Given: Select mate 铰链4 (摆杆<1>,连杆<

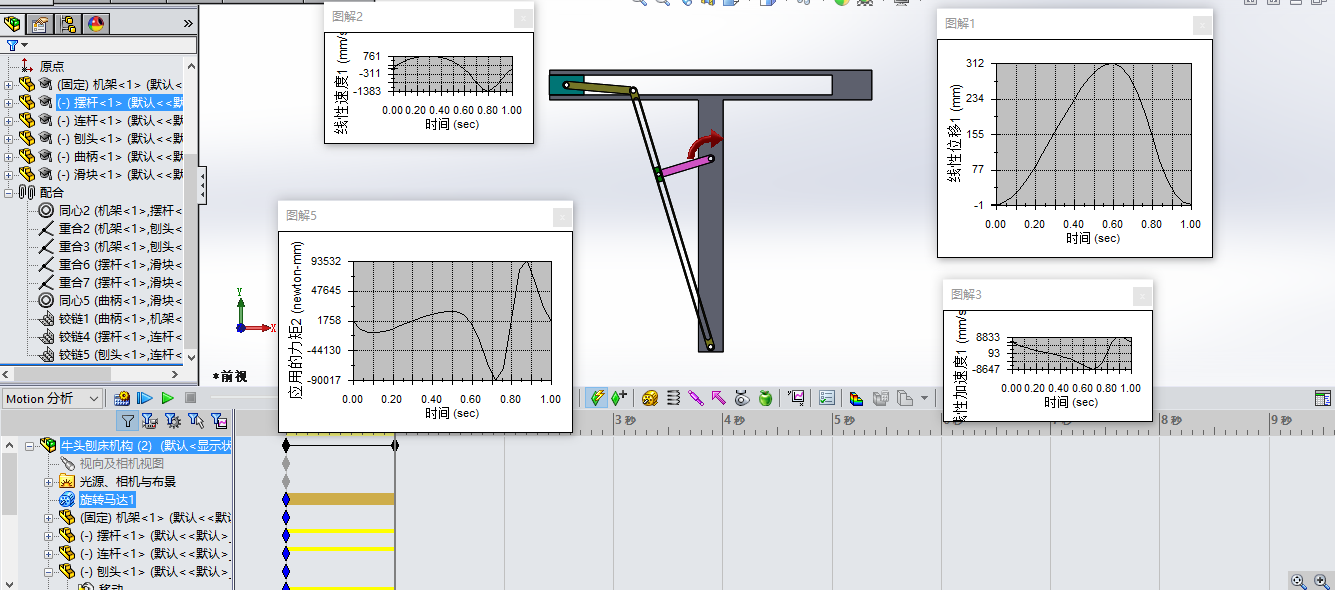Looking at the screenshot, I should (120, 336).
